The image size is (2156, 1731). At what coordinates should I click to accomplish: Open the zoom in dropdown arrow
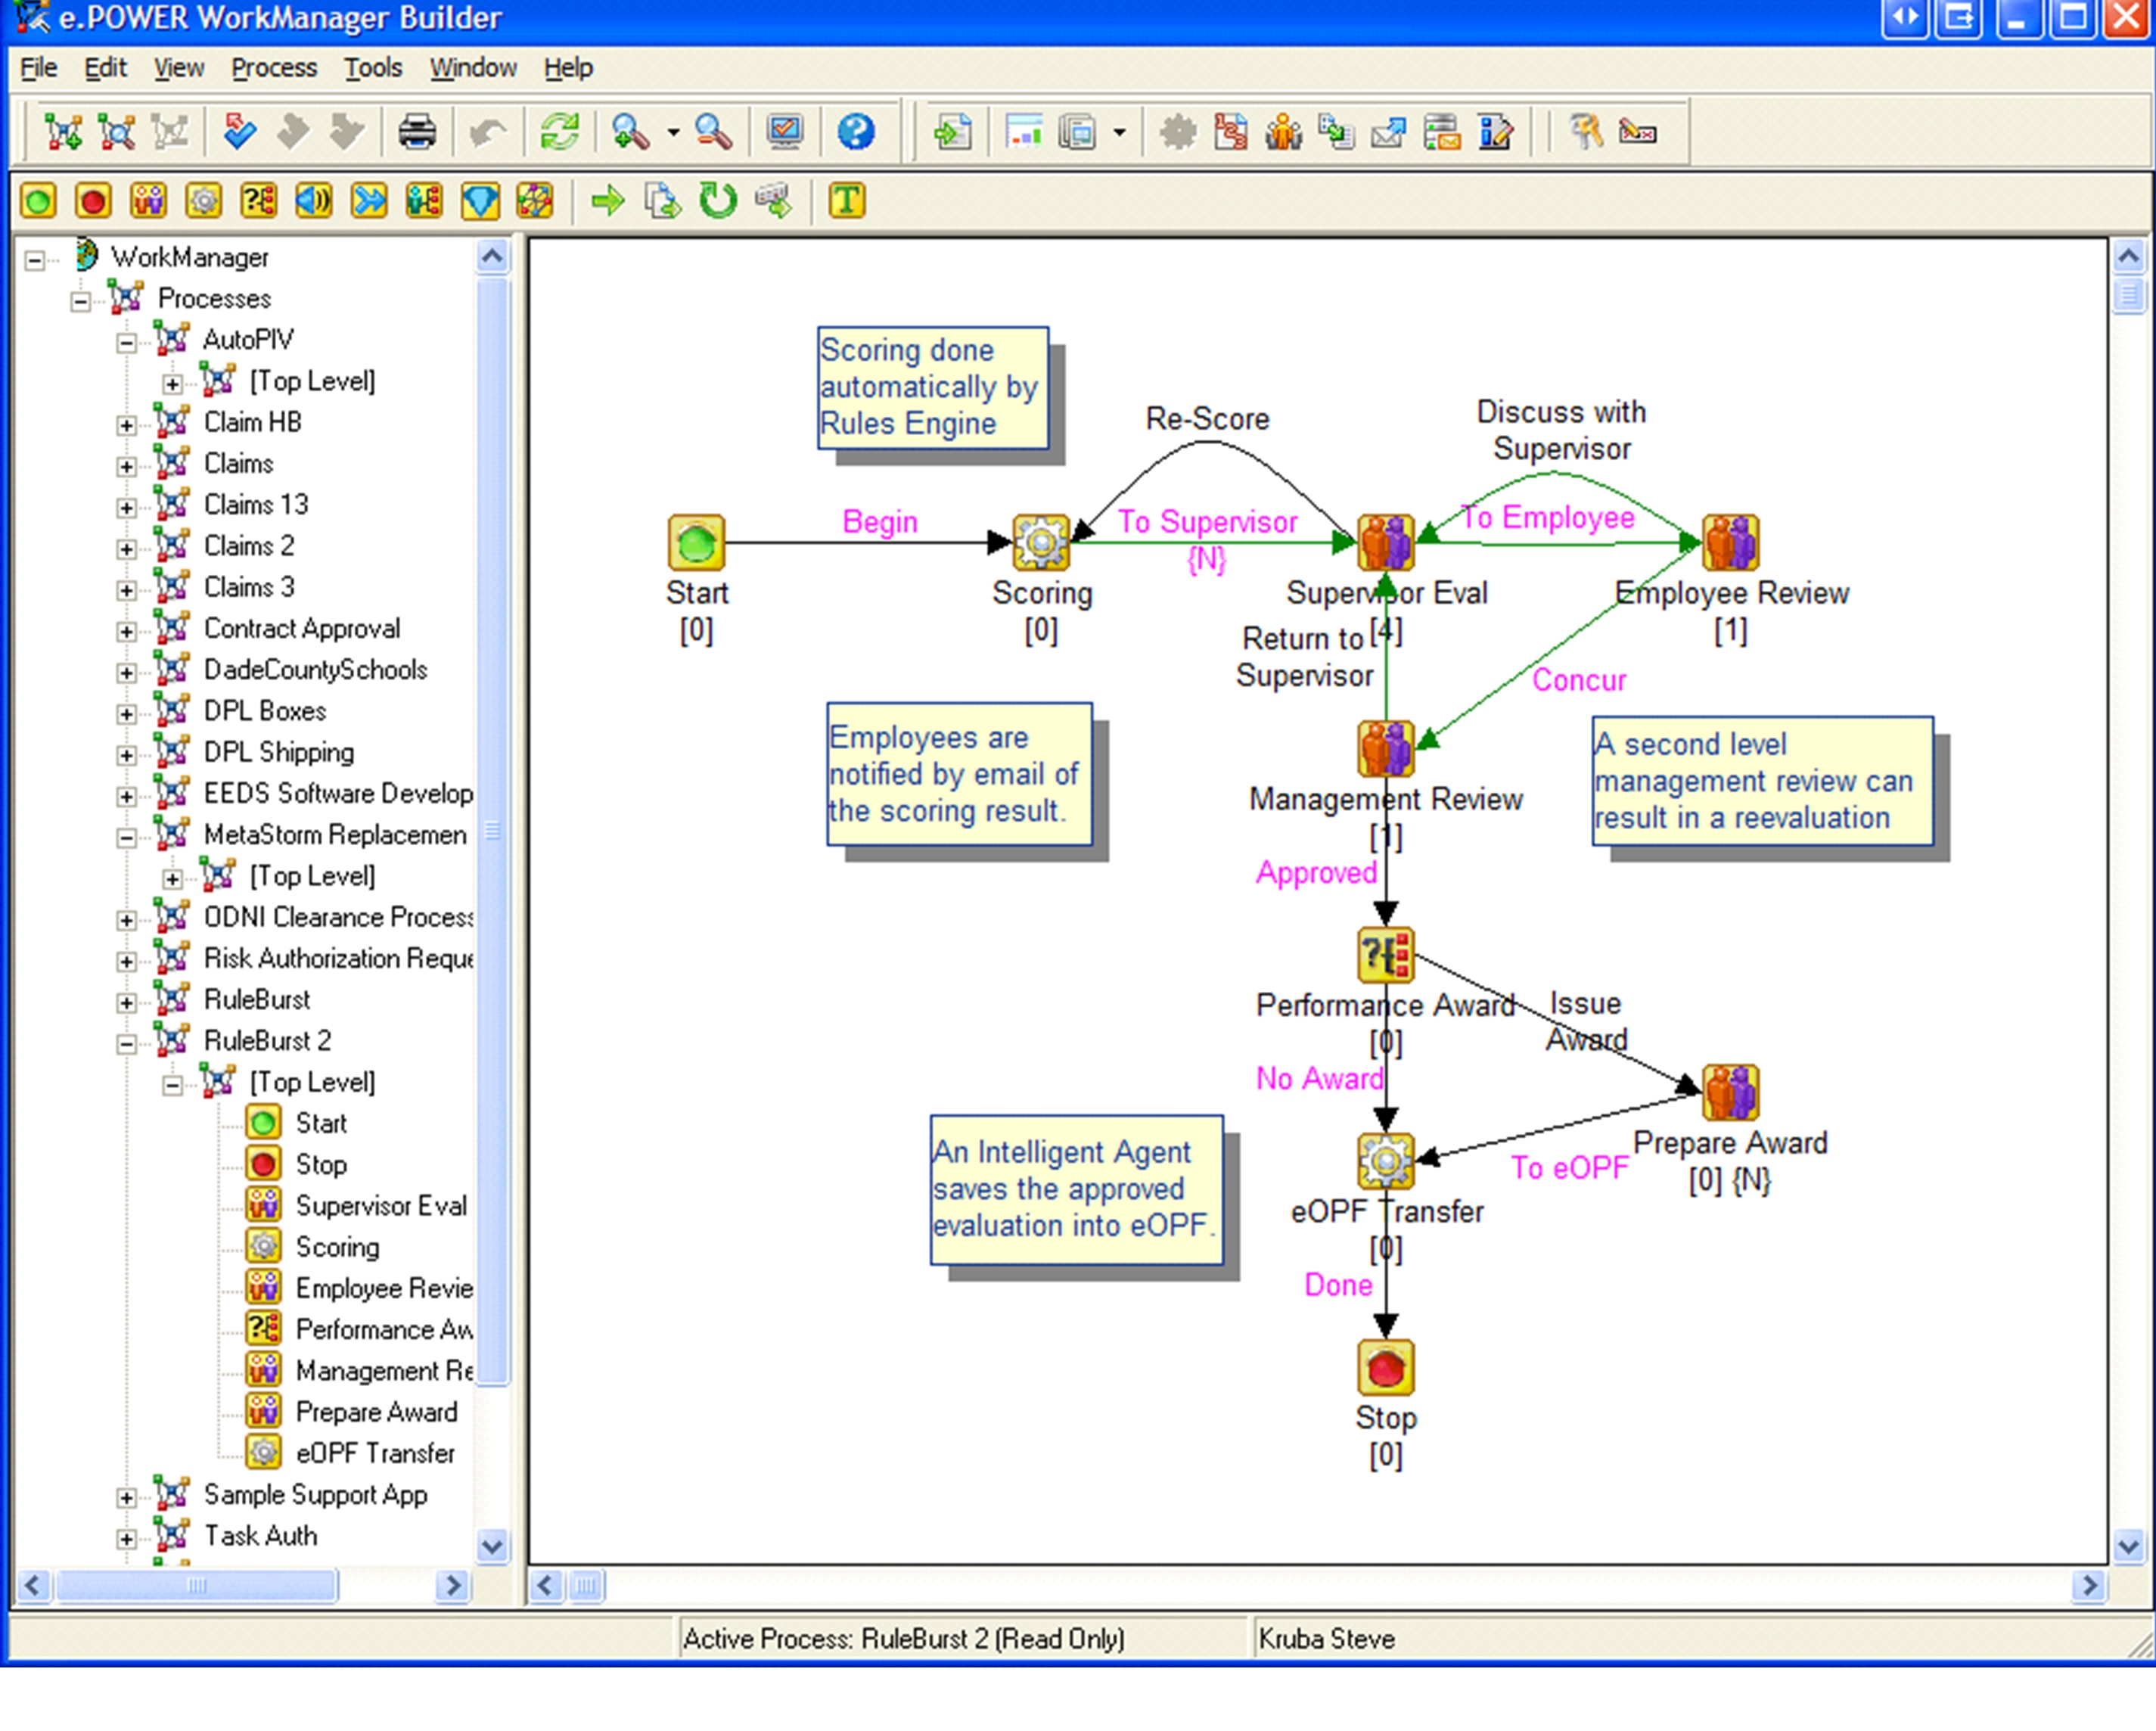click(x=673, y=132)
